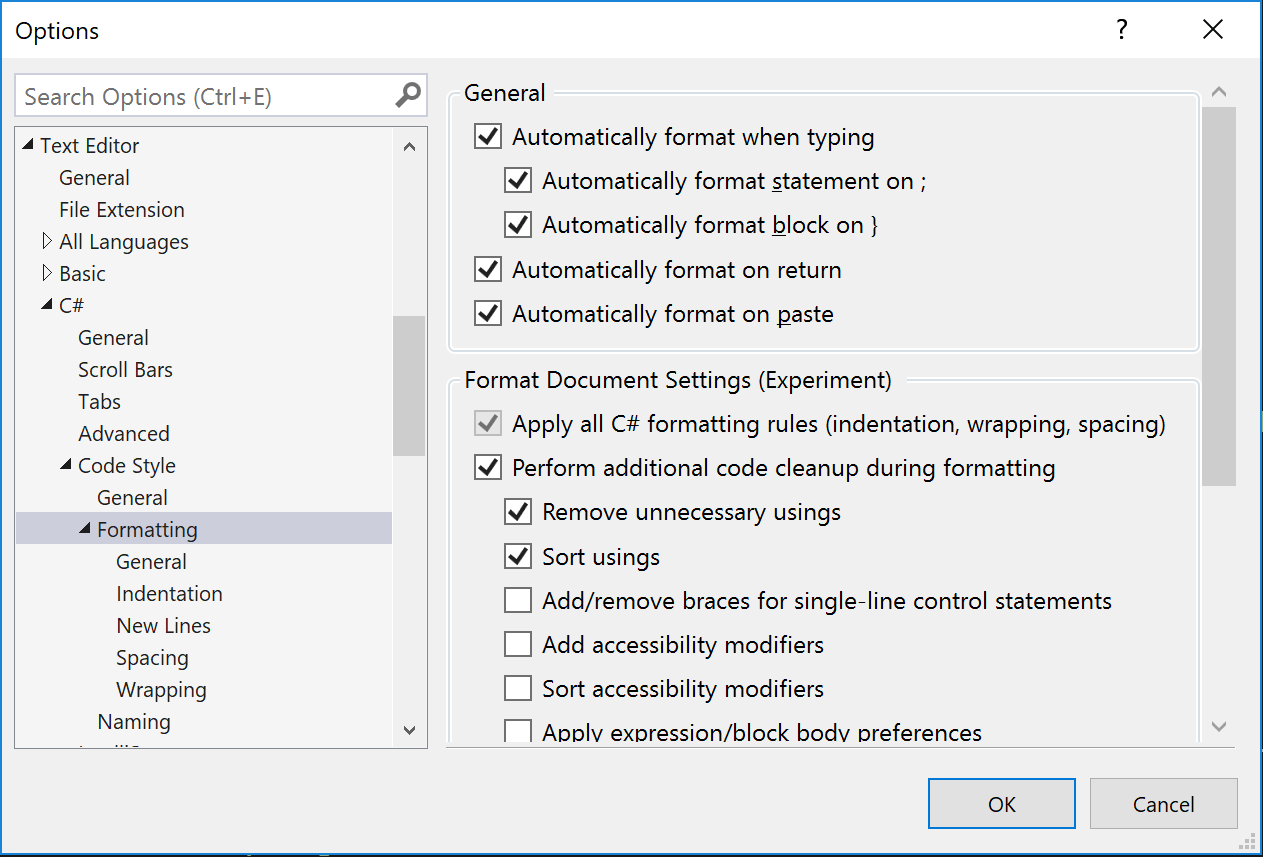
Task: Uncheck Automatically format on paste
Action: (x=487, y=313)
